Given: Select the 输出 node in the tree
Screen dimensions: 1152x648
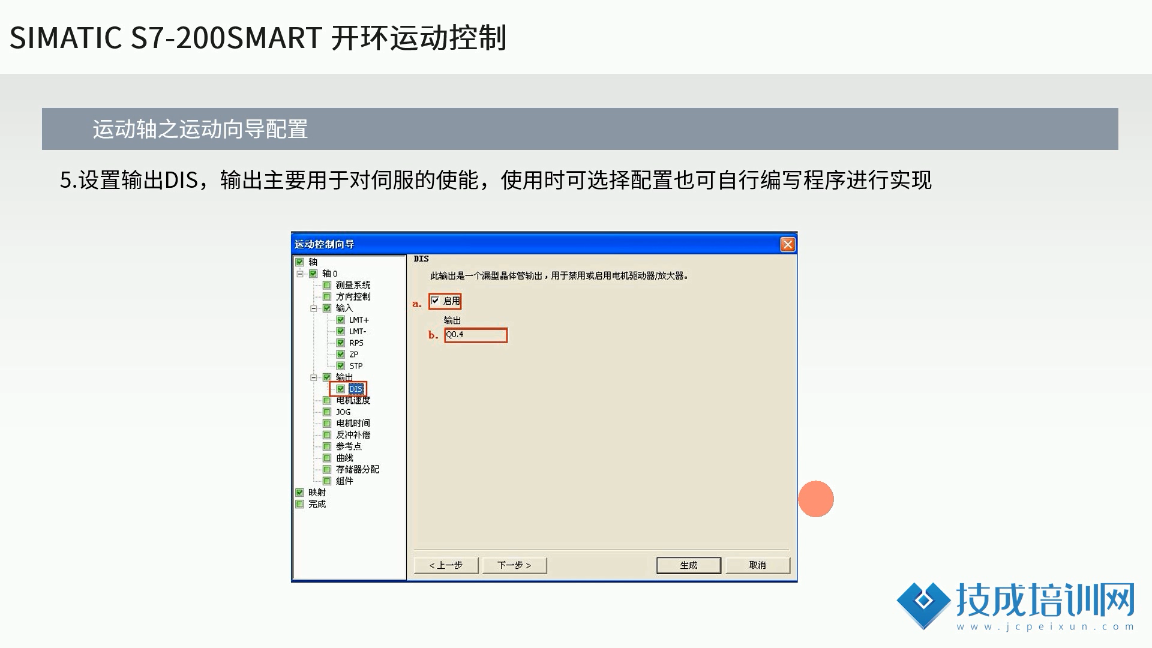Looking at the screenshot, I should [x=344, y=377].
